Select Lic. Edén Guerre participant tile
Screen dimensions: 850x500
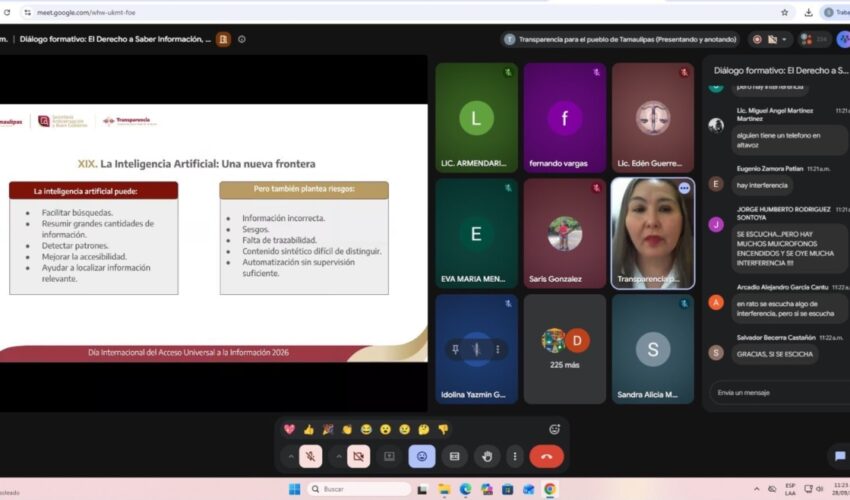[653, 118]
